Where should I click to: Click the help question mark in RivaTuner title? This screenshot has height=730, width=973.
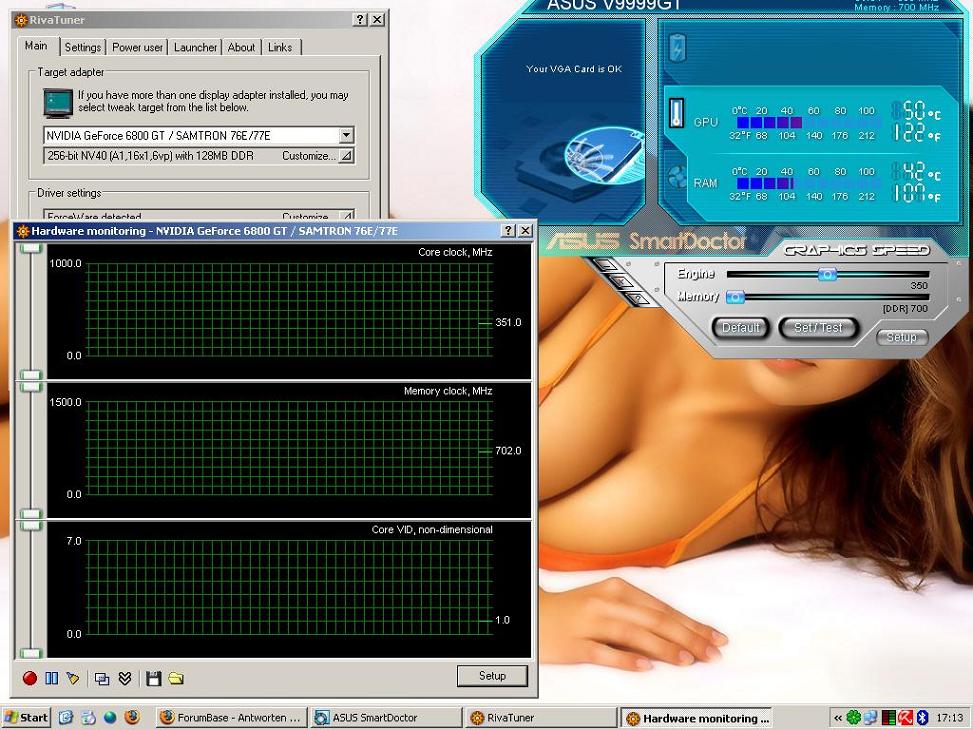[360, 19]
